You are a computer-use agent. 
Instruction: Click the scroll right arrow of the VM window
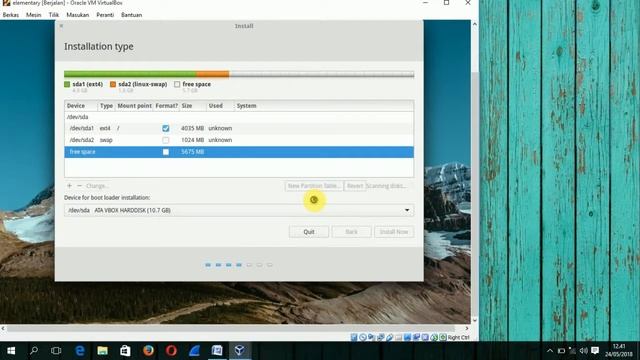467,328
